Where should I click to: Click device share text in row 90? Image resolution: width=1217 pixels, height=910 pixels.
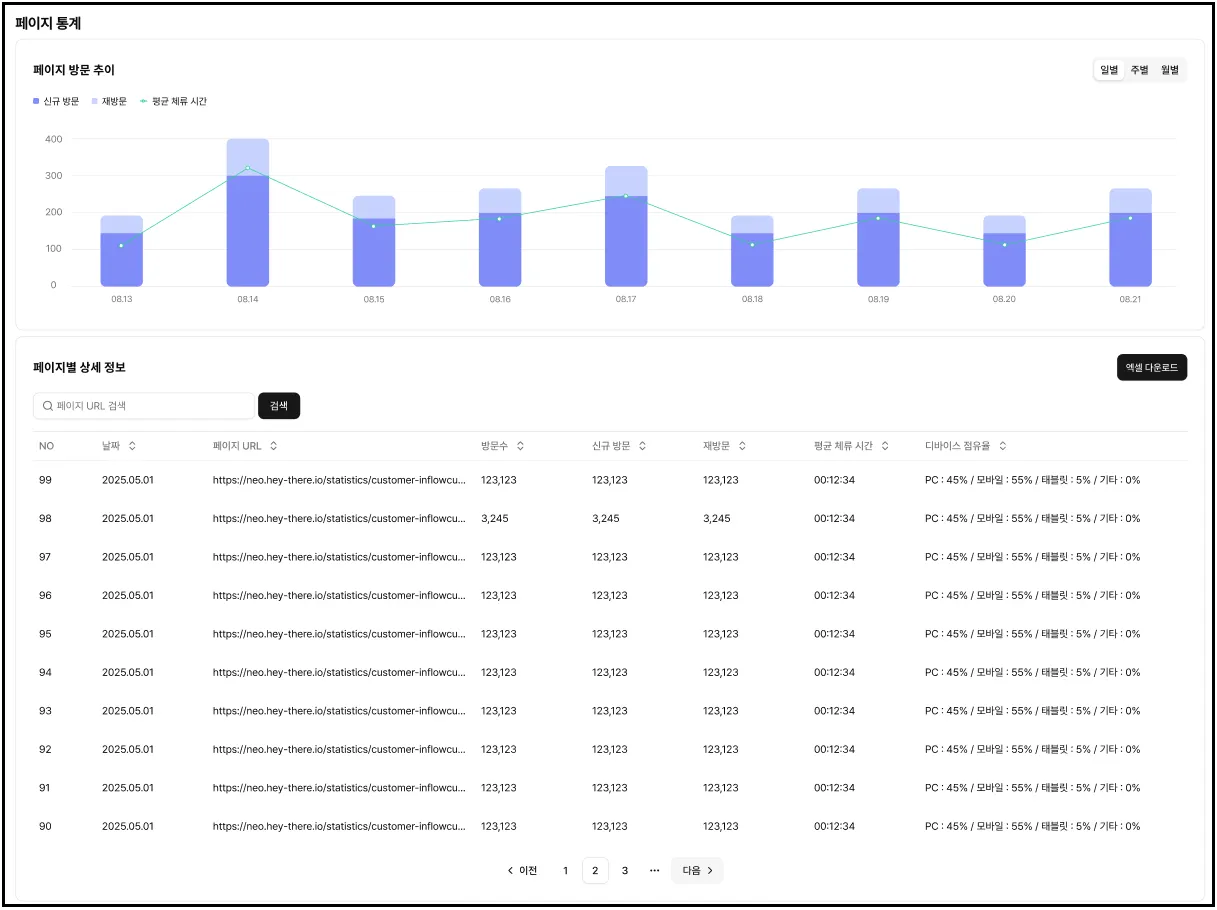[x=1033, y=827]
